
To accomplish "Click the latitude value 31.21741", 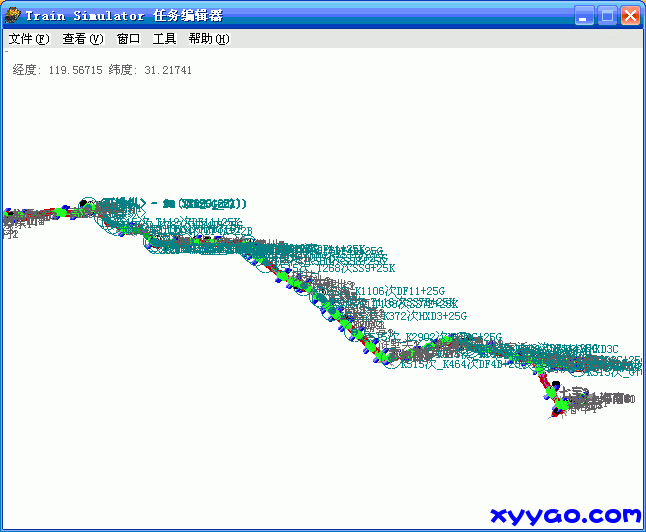I will click(167, 71).
